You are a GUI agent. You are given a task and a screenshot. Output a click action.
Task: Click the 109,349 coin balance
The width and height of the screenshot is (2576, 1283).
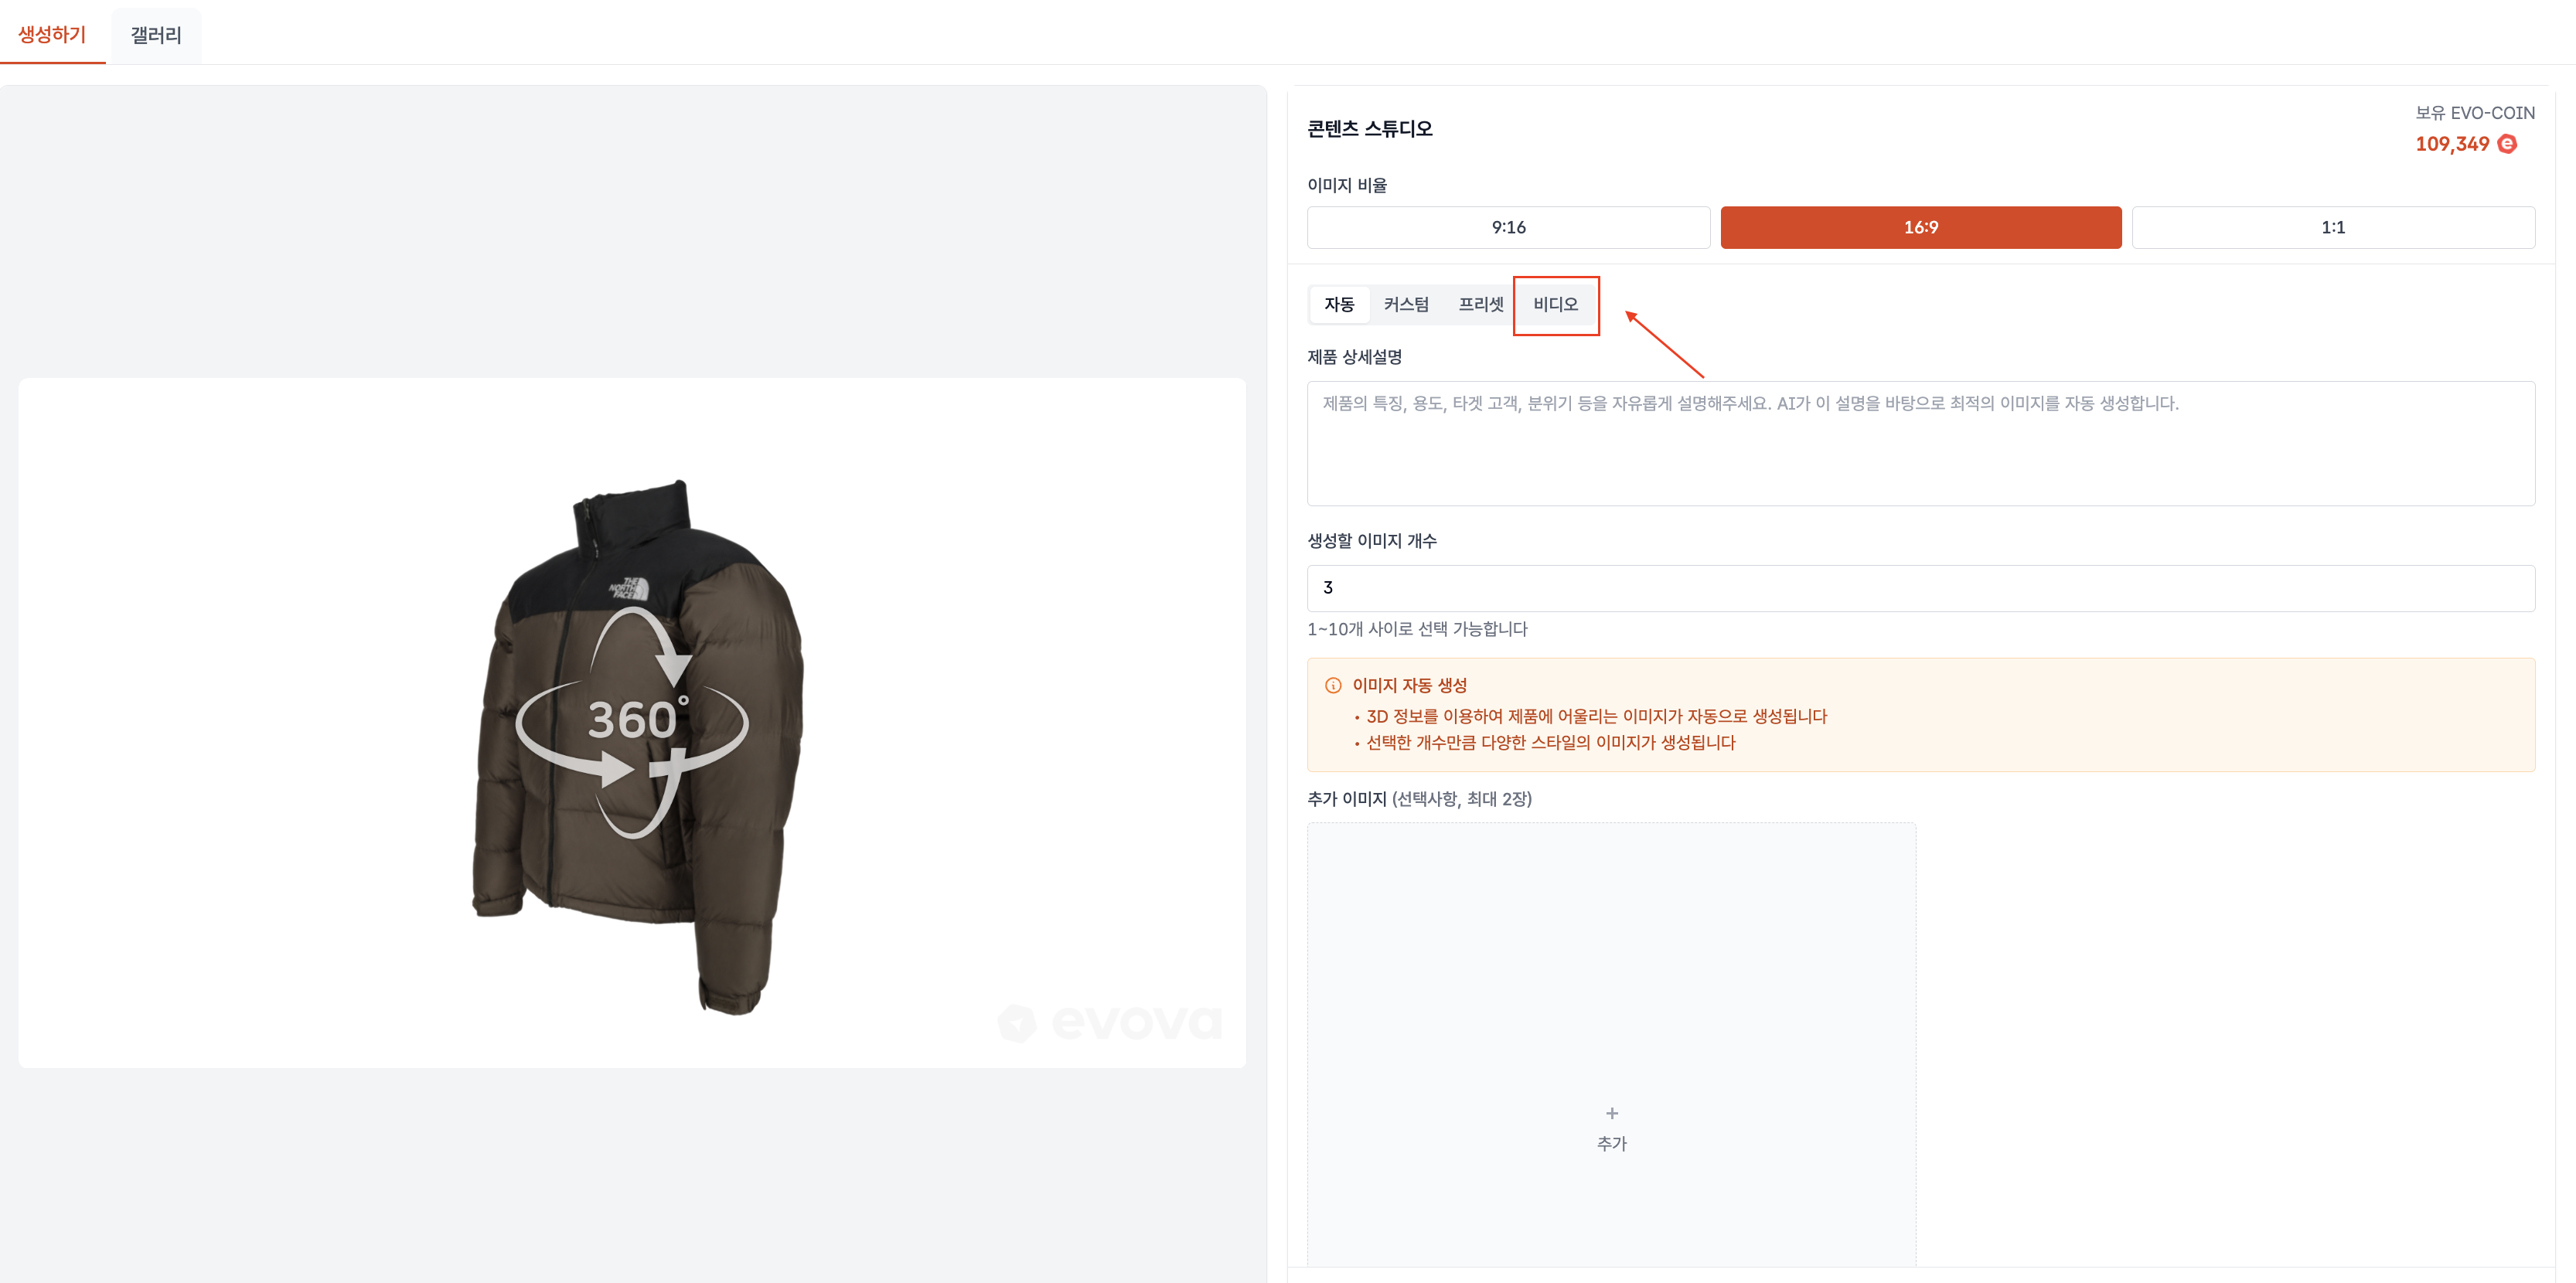(2451, 144)
